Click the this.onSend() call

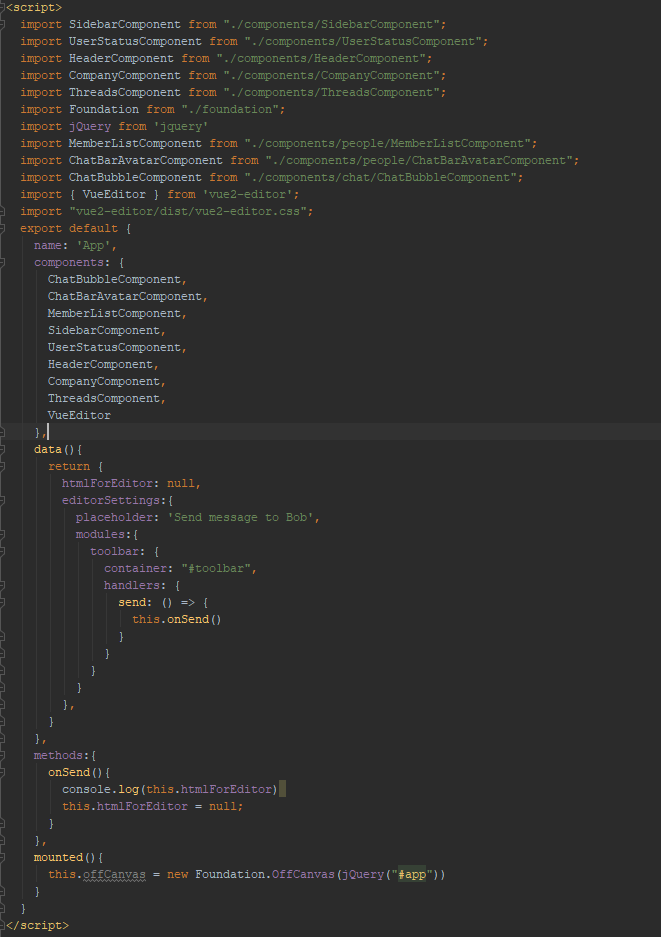(177, 619)
